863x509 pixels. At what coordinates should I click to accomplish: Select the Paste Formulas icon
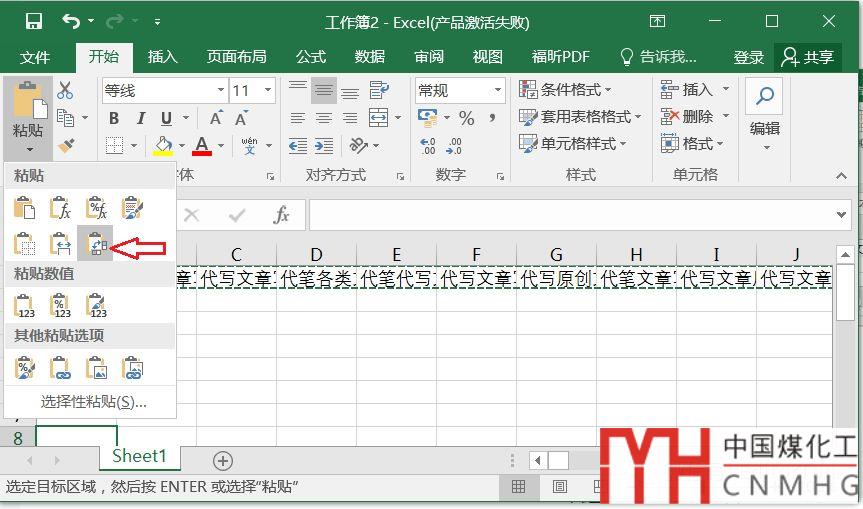pyautogui.click(x=60, y=208)
